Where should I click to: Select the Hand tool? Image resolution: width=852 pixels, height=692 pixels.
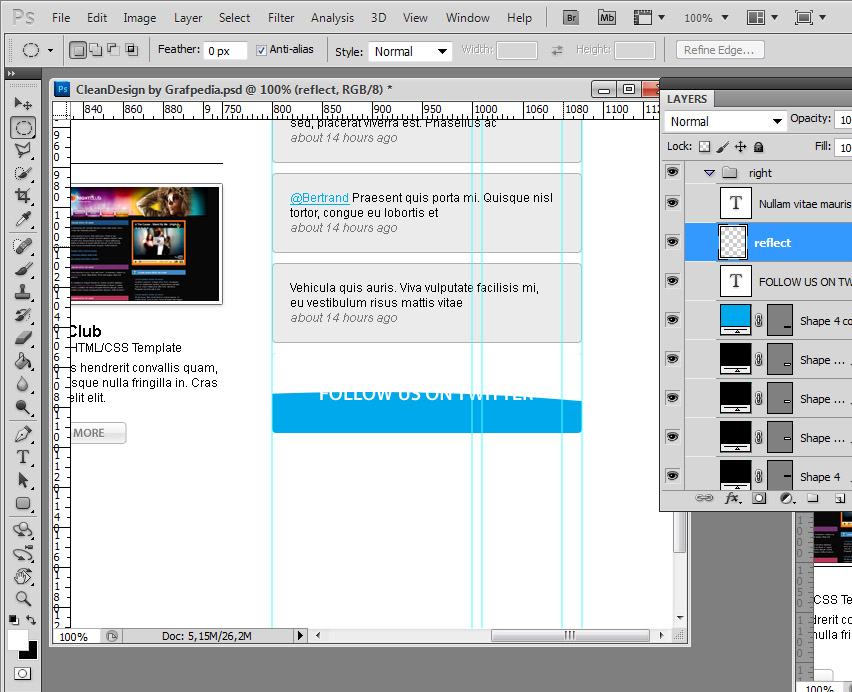23,576
